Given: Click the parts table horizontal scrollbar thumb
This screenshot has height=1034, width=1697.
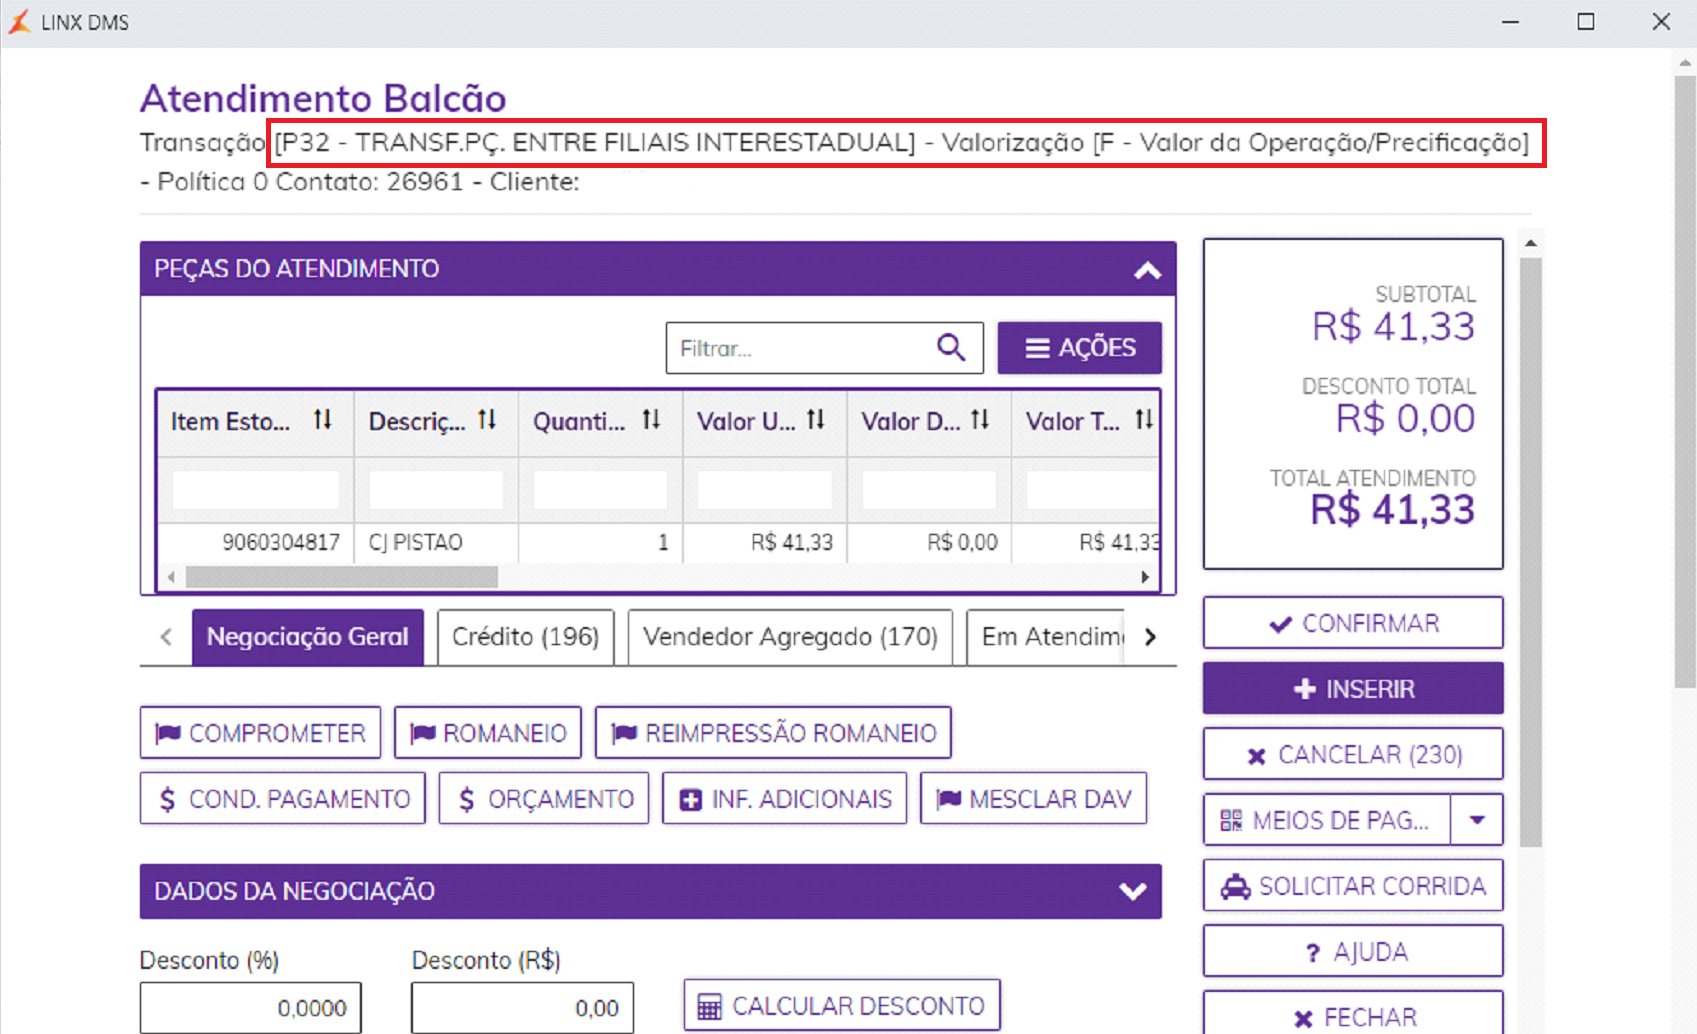Looking at the screenshot, I should coord(342,577).
